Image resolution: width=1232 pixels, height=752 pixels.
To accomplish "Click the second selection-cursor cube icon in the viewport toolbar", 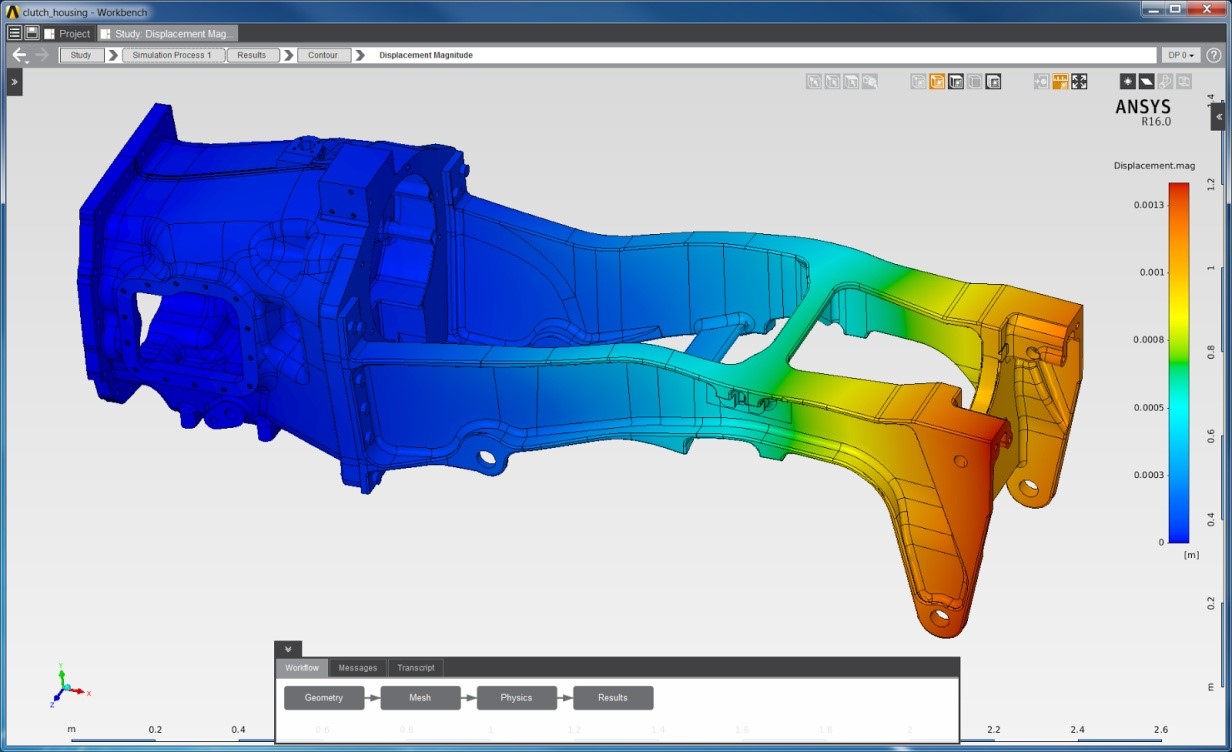I will click(832, 82).
